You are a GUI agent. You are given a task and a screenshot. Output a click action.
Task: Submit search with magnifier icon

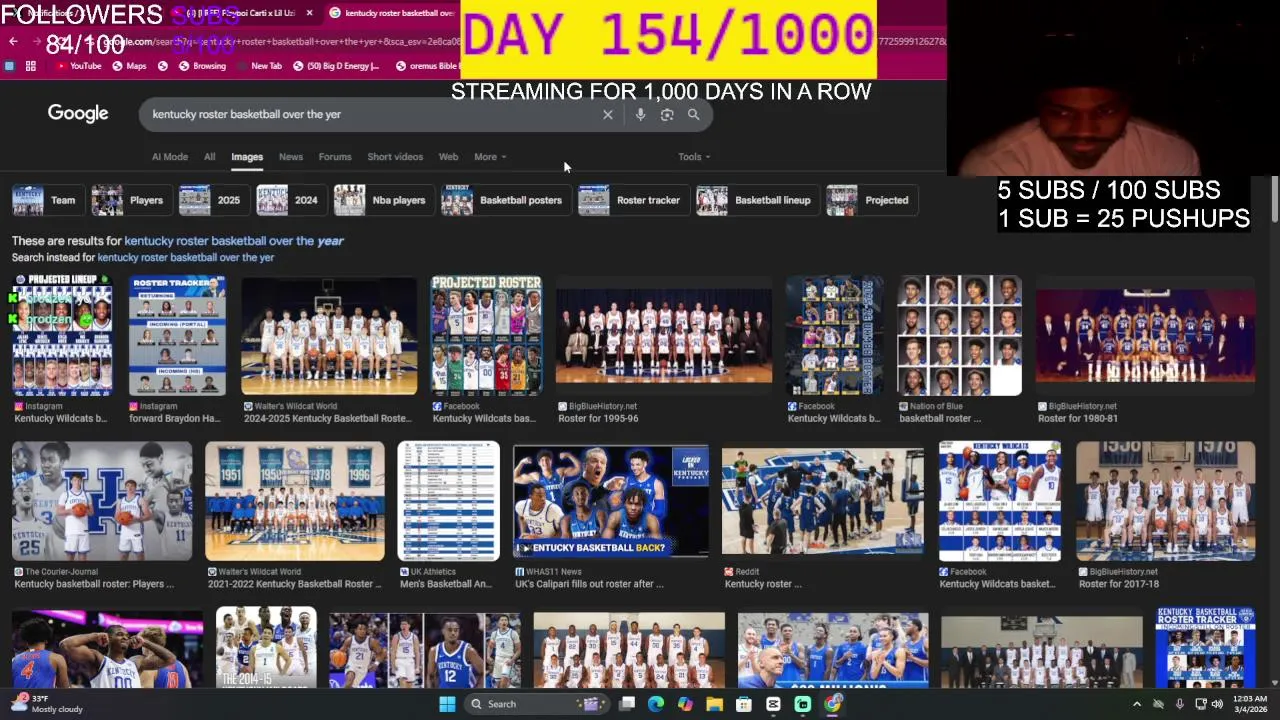(x=693, y=114)
